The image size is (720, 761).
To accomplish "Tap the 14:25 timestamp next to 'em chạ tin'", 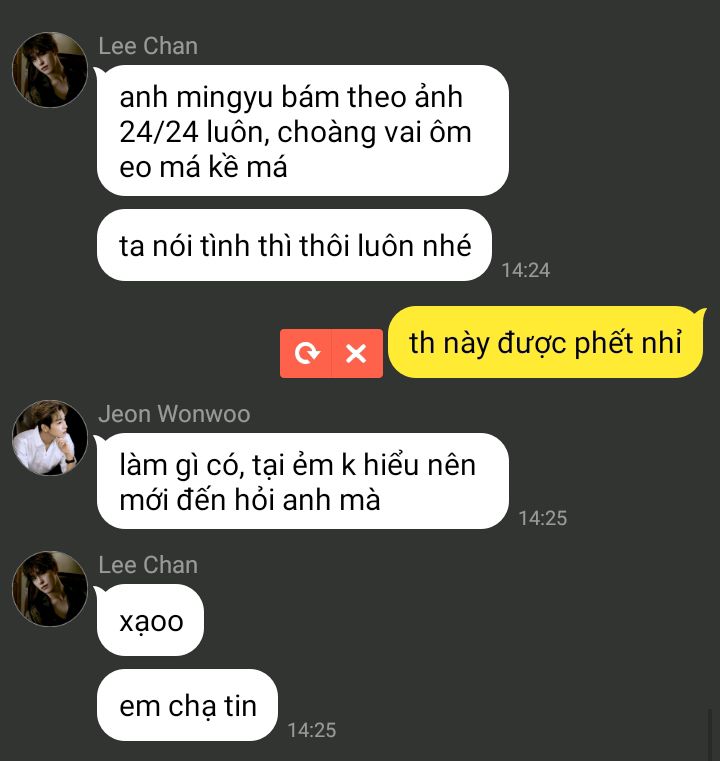I will [x=312, y=730].
